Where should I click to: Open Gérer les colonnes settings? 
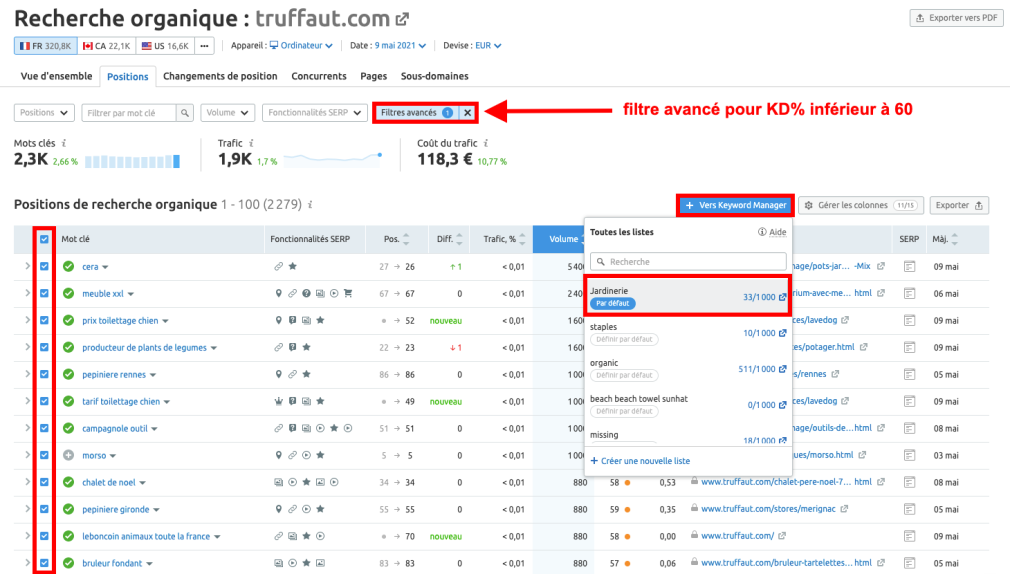click(x=861, y=205)
